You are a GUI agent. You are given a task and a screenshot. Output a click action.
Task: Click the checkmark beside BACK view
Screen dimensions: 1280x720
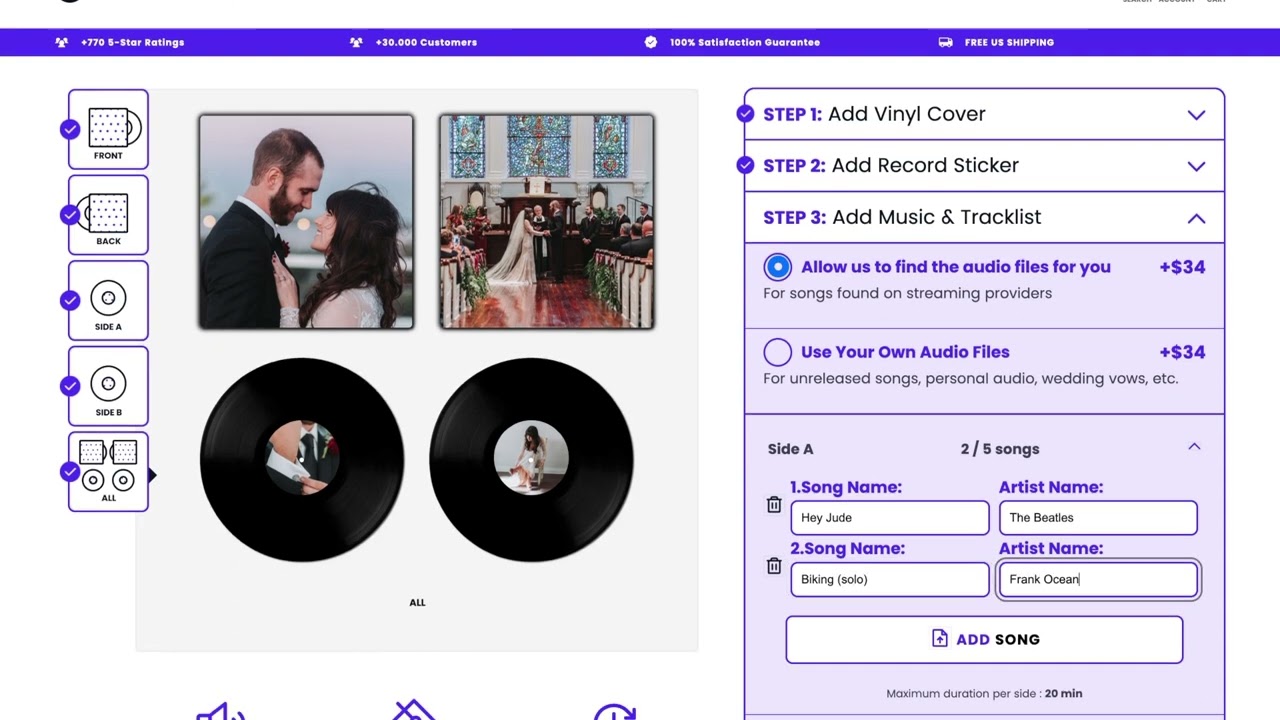pyautogui.click(x=69, y=215)
